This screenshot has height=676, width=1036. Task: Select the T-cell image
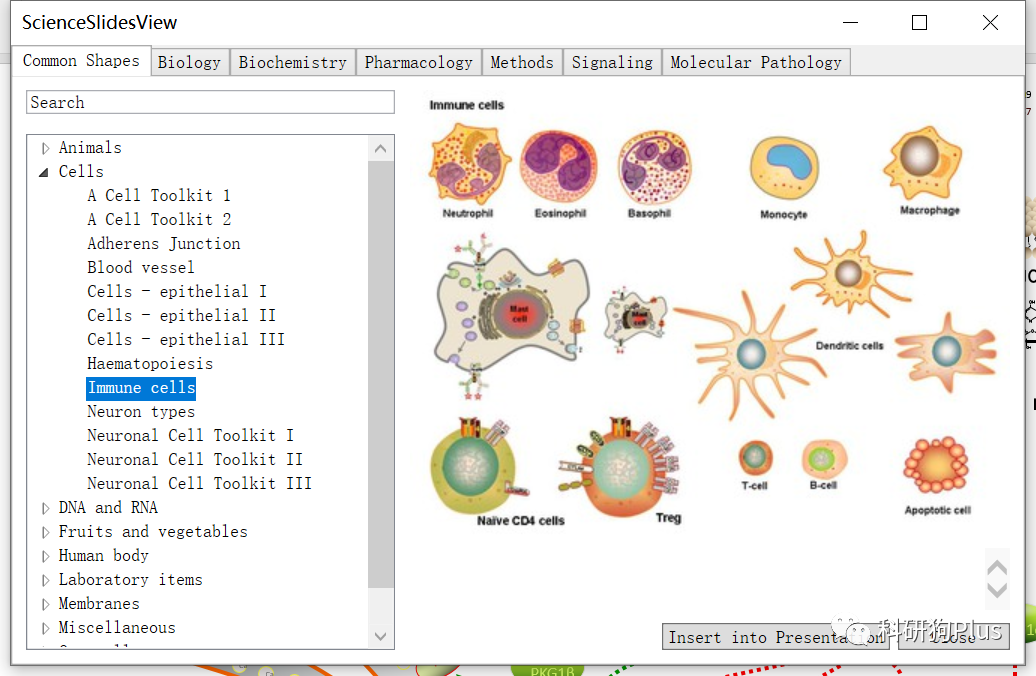point(755,458)
